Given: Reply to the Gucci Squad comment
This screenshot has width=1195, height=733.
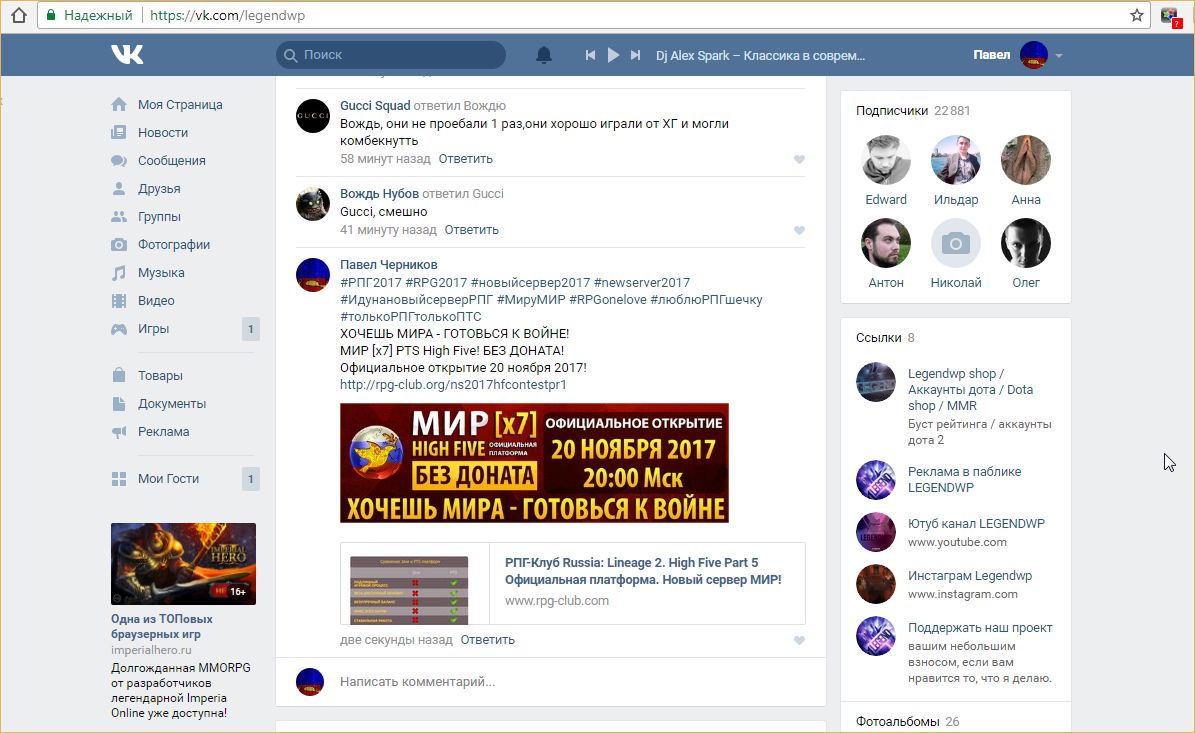Looking at the screenshot, I should coord(466,158).
